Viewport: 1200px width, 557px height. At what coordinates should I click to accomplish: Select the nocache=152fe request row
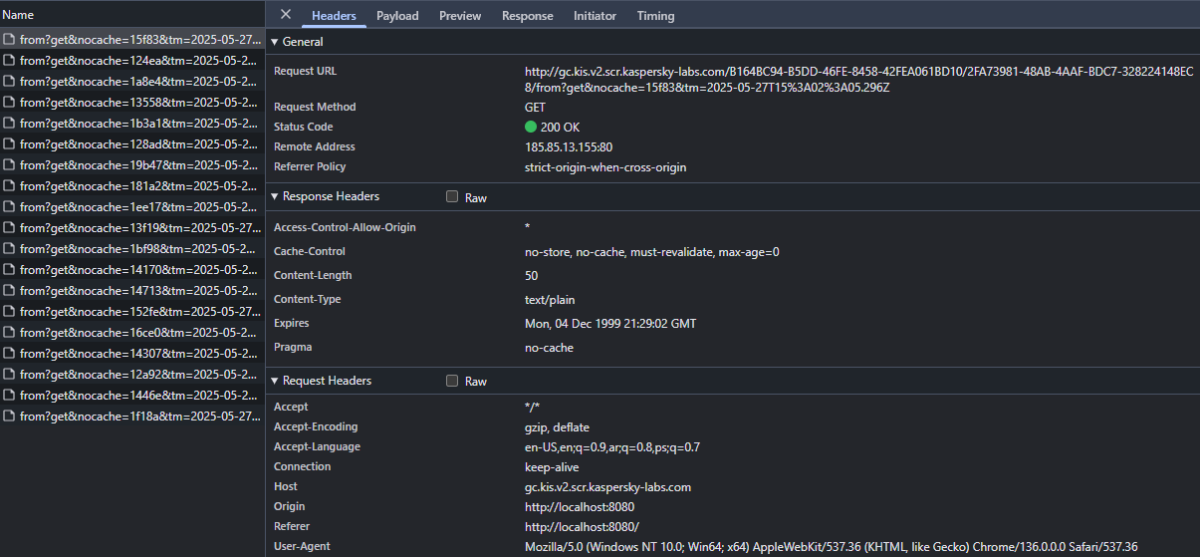(135, 312)
